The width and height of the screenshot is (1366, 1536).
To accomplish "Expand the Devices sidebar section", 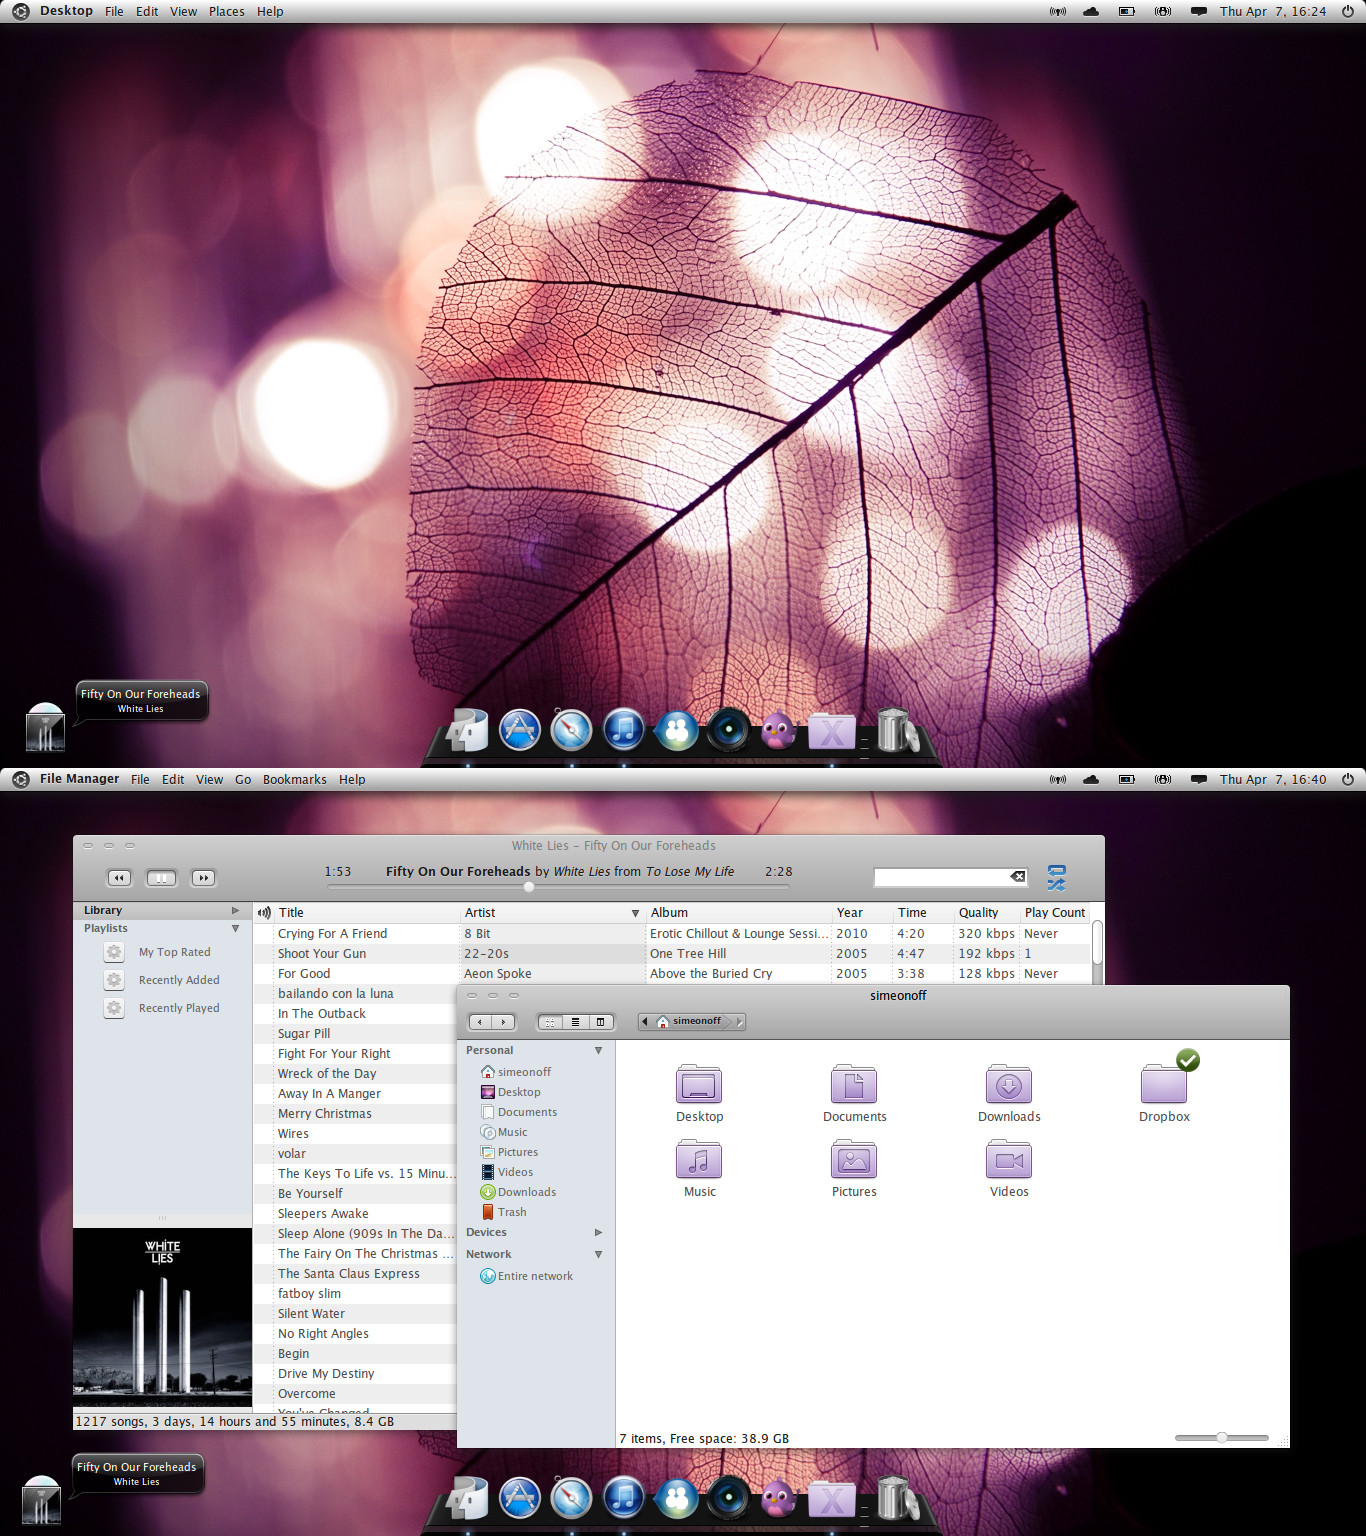I will click(599, 1232).
